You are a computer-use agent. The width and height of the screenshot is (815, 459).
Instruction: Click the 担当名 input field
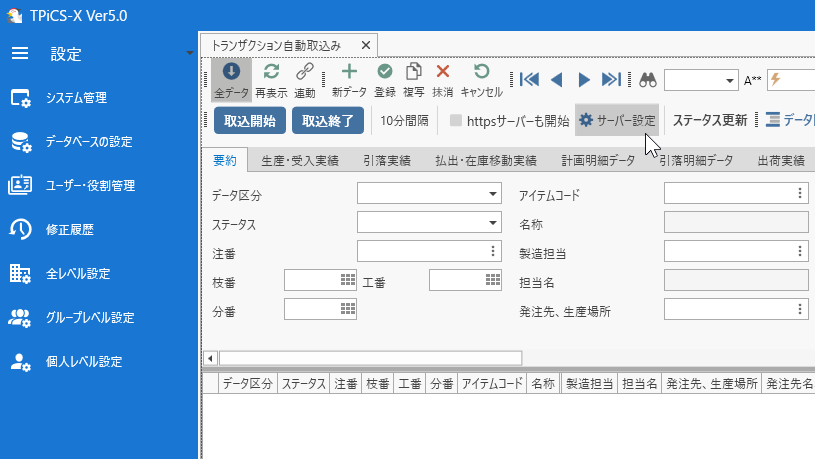(736, 281)
